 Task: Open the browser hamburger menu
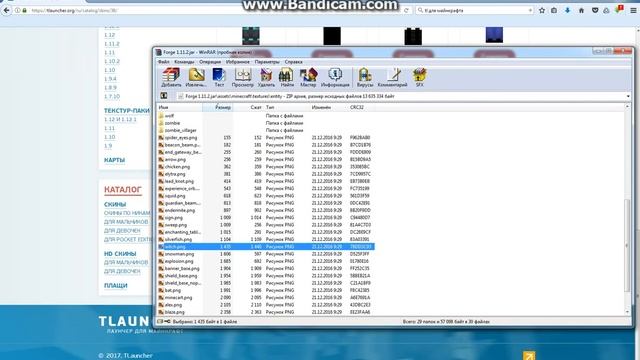point(633,10)
